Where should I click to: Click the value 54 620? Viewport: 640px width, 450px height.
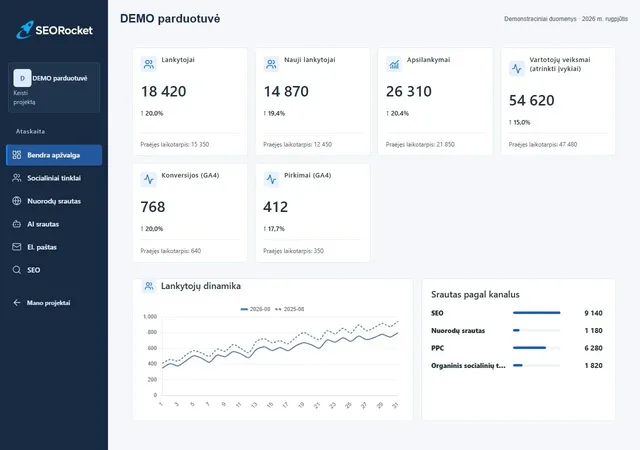click(x=531, y=100)
